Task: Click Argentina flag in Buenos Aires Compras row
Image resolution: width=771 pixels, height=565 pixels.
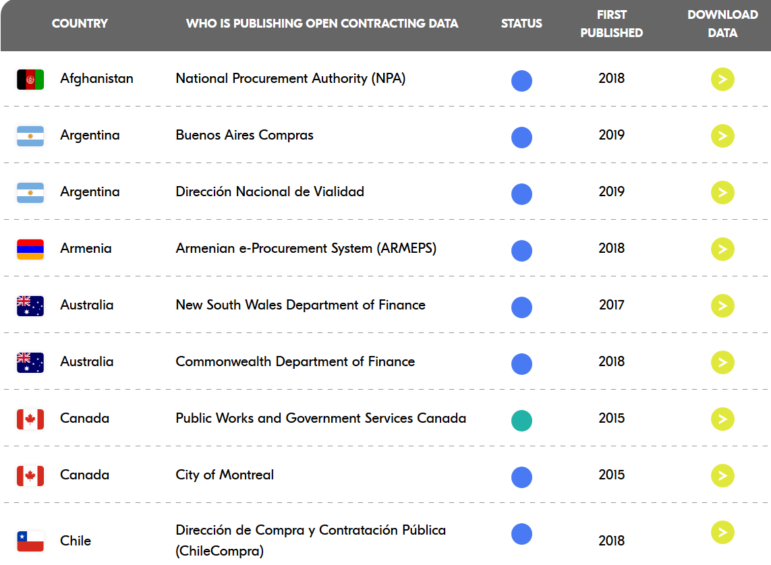Action: coord(30,136)
